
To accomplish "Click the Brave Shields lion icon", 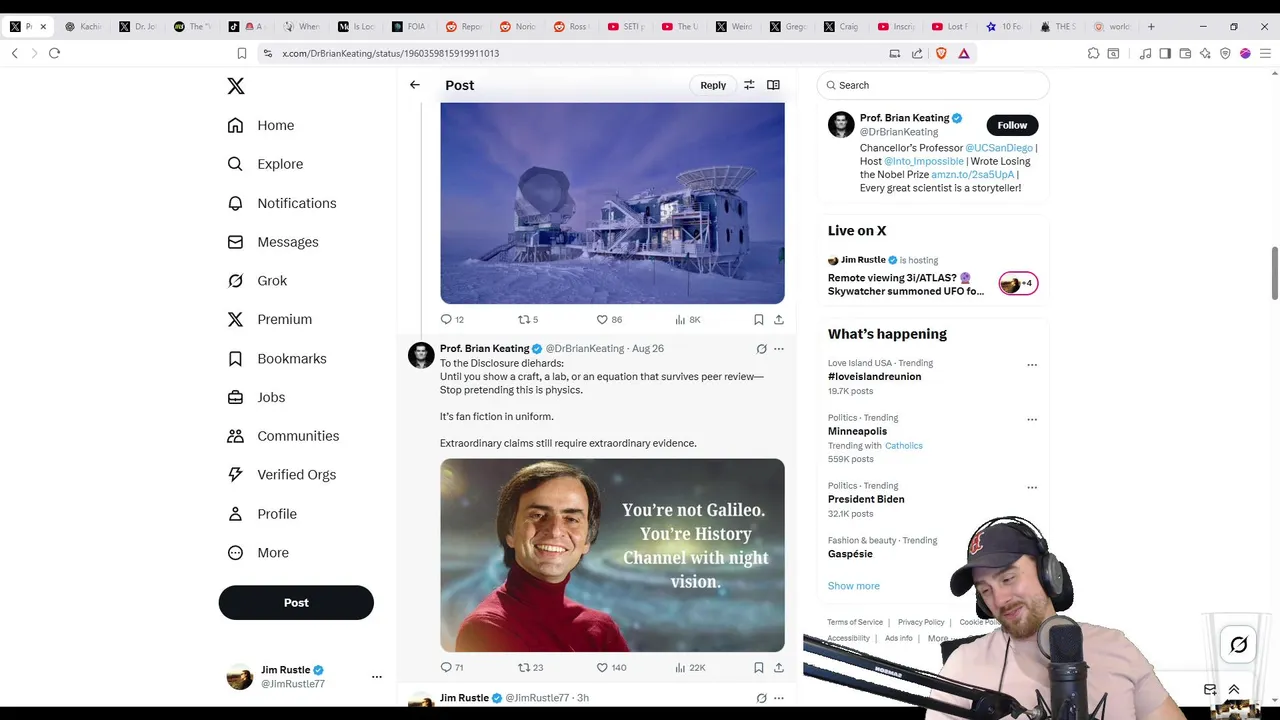I will 941,53.
